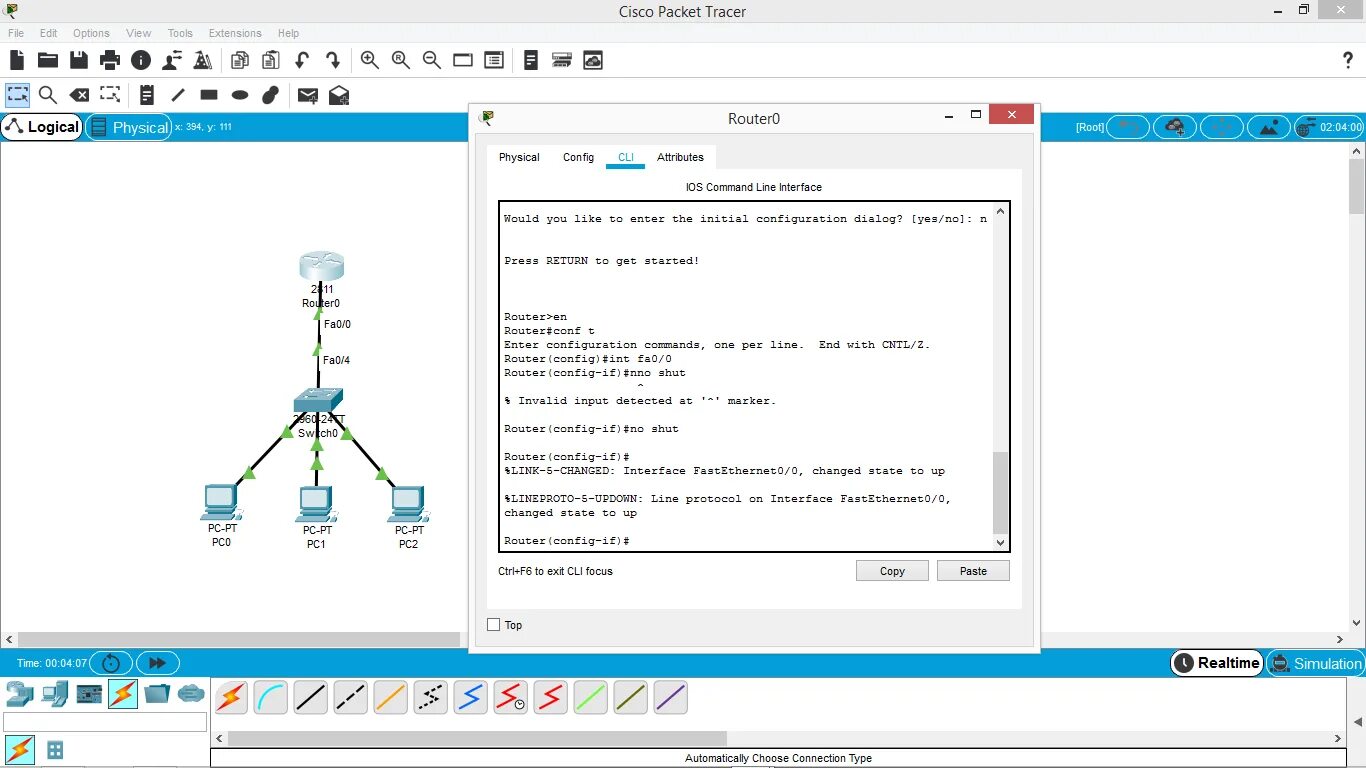Select the Components category icon
The height and width of the screenshot is (768, 1366).
pyautogui.click(x=89, y=692)
